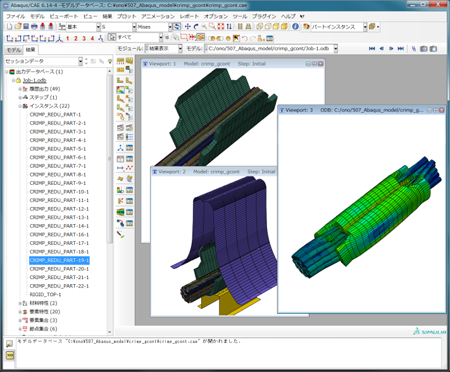The width and height of the screenshot is (450, 372).
Task: Select the Rotate view tool
Action: 196,26
